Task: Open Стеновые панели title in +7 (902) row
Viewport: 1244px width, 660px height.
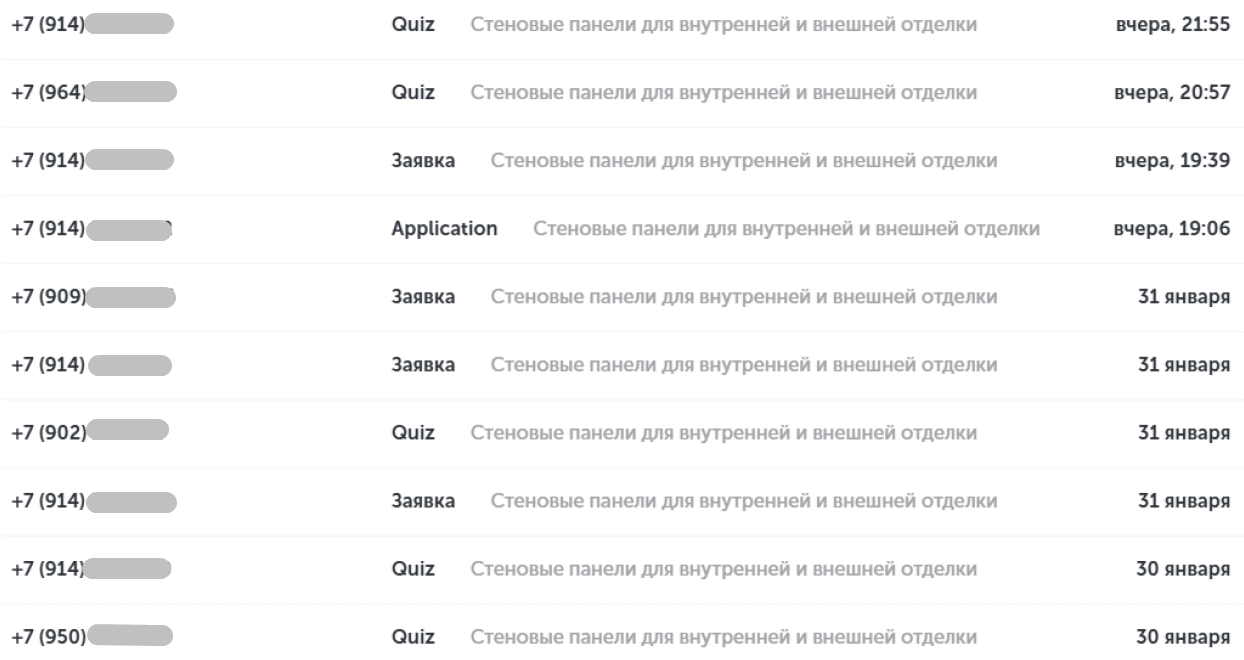Action: 723,433
